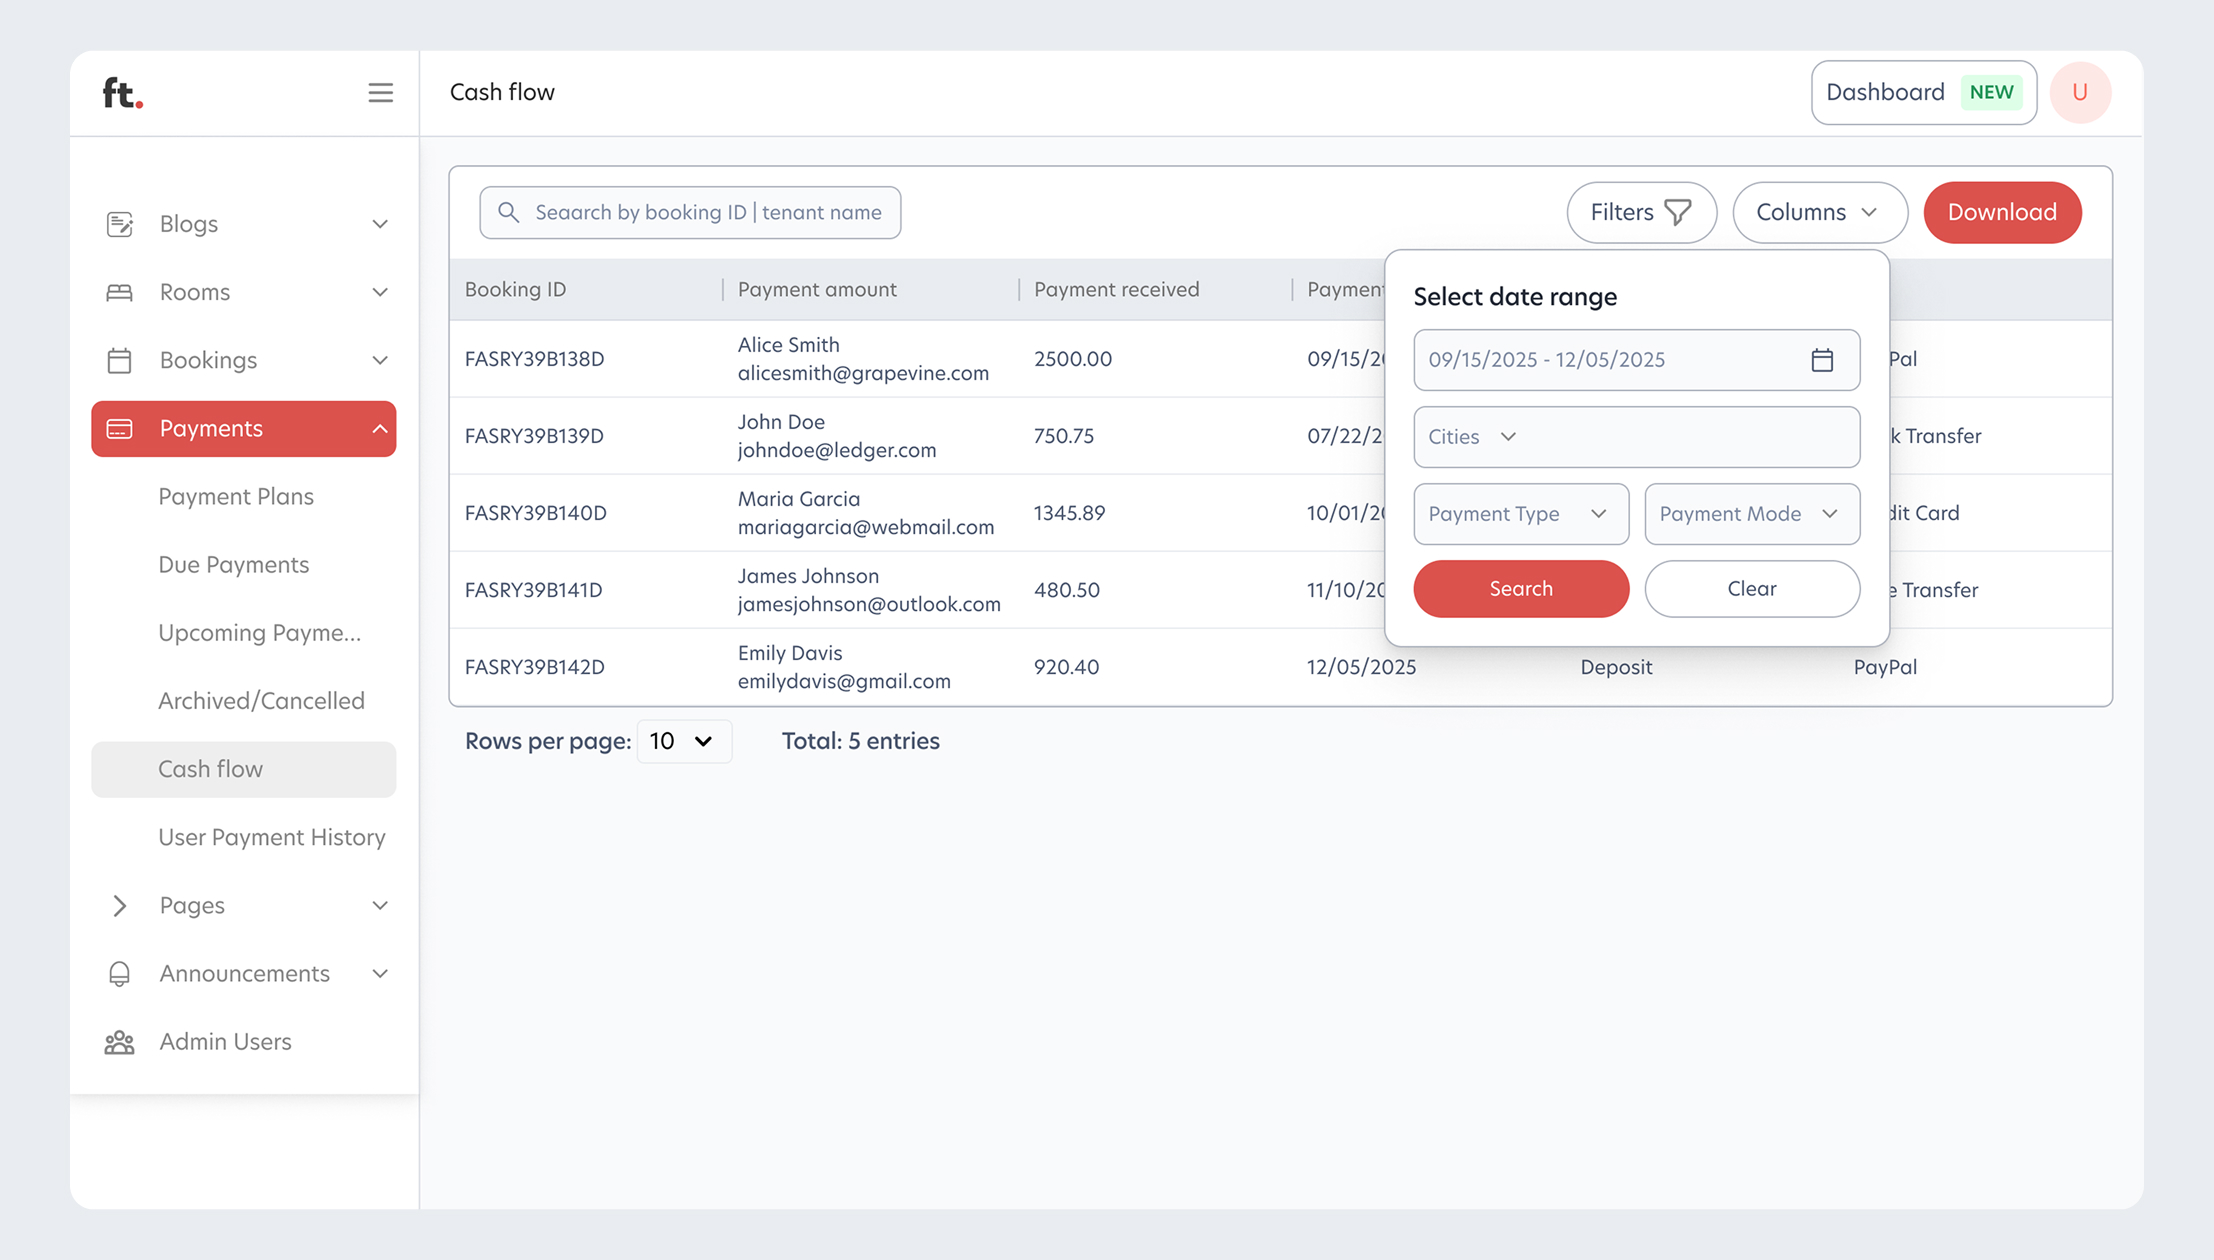The width and height of the screenshot is (2214, 1260).
Task: Open User Payment History in the sidebar
Action: pos(272,837)
